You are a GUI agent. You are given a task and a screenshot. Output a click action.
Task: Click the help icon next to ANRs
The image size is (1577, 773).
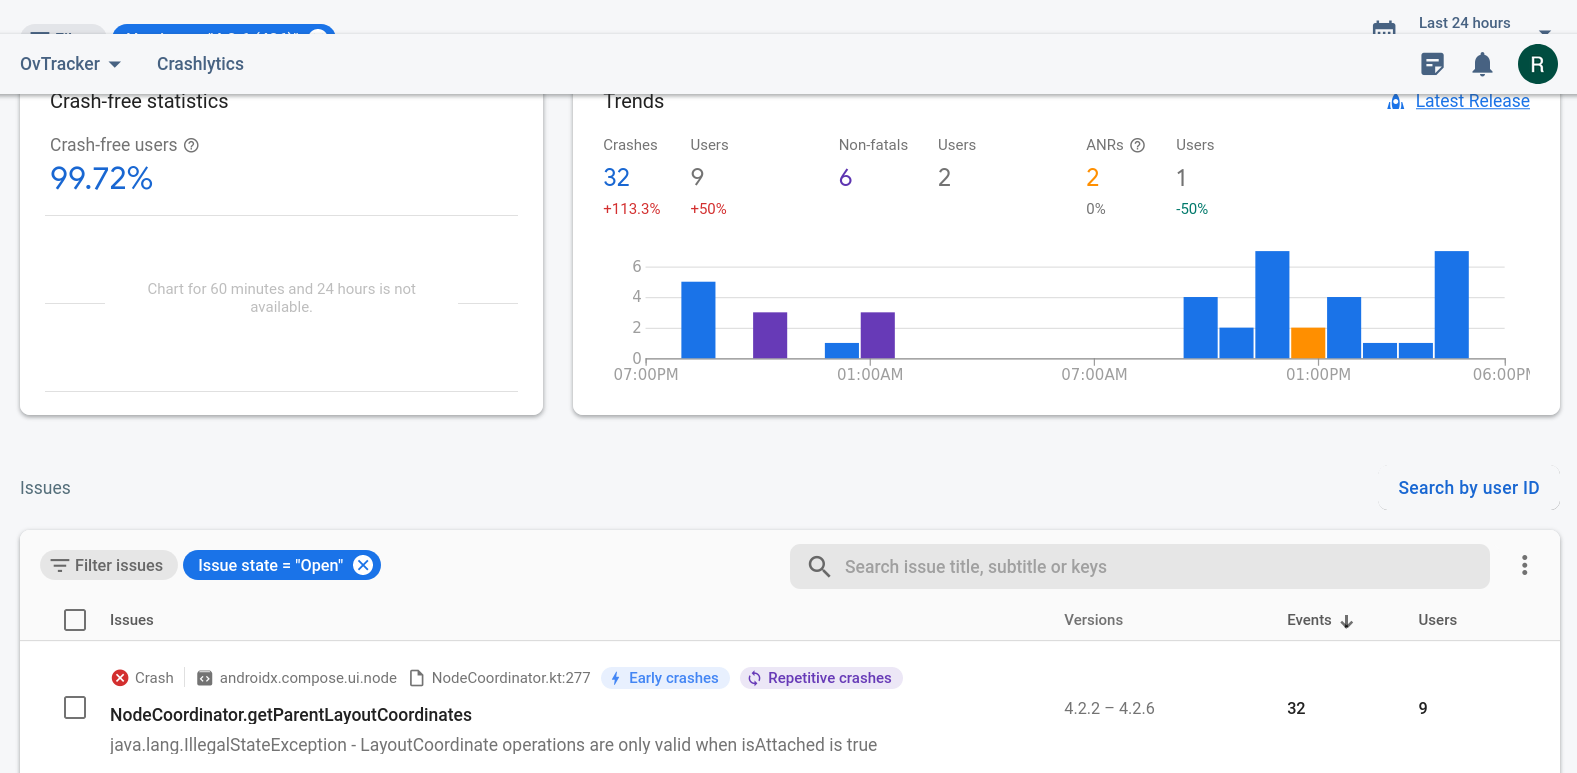click(1137, 145)
